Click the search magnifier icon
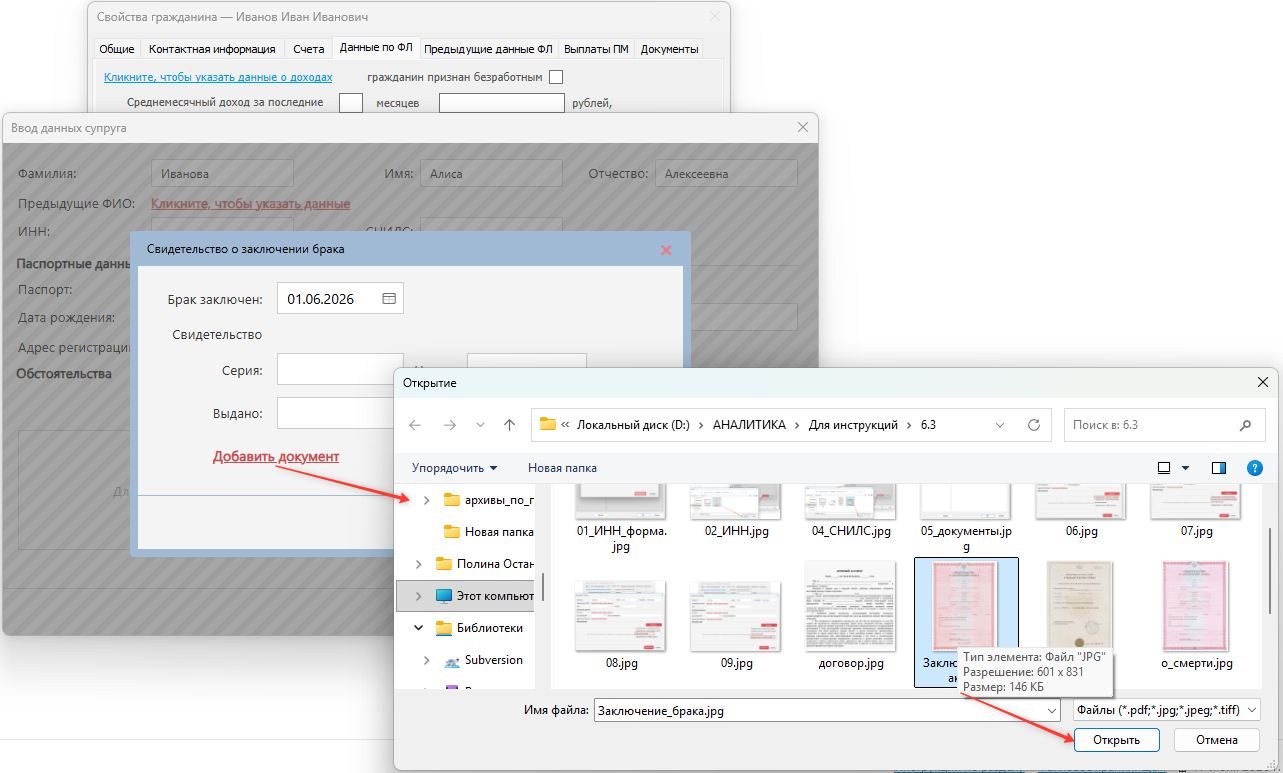1283x773 pixels. (1245, 425)
